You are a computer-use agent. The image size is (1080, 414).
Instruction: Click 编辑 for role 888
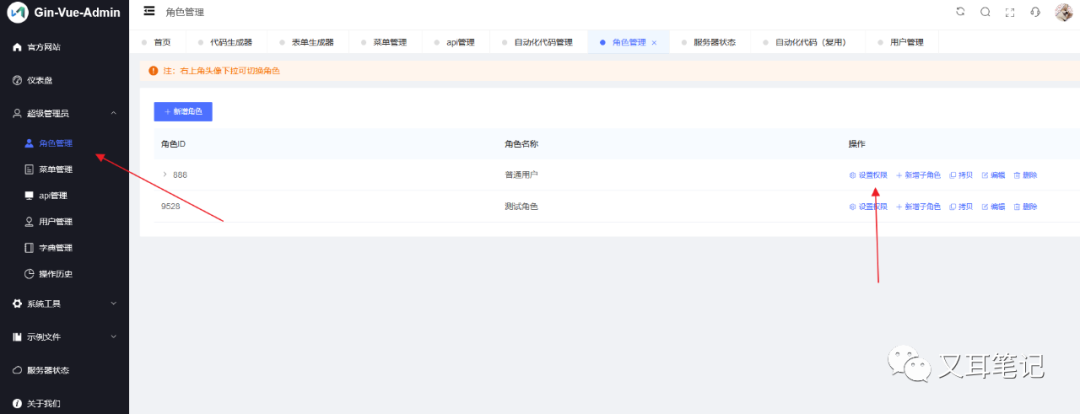993,175
